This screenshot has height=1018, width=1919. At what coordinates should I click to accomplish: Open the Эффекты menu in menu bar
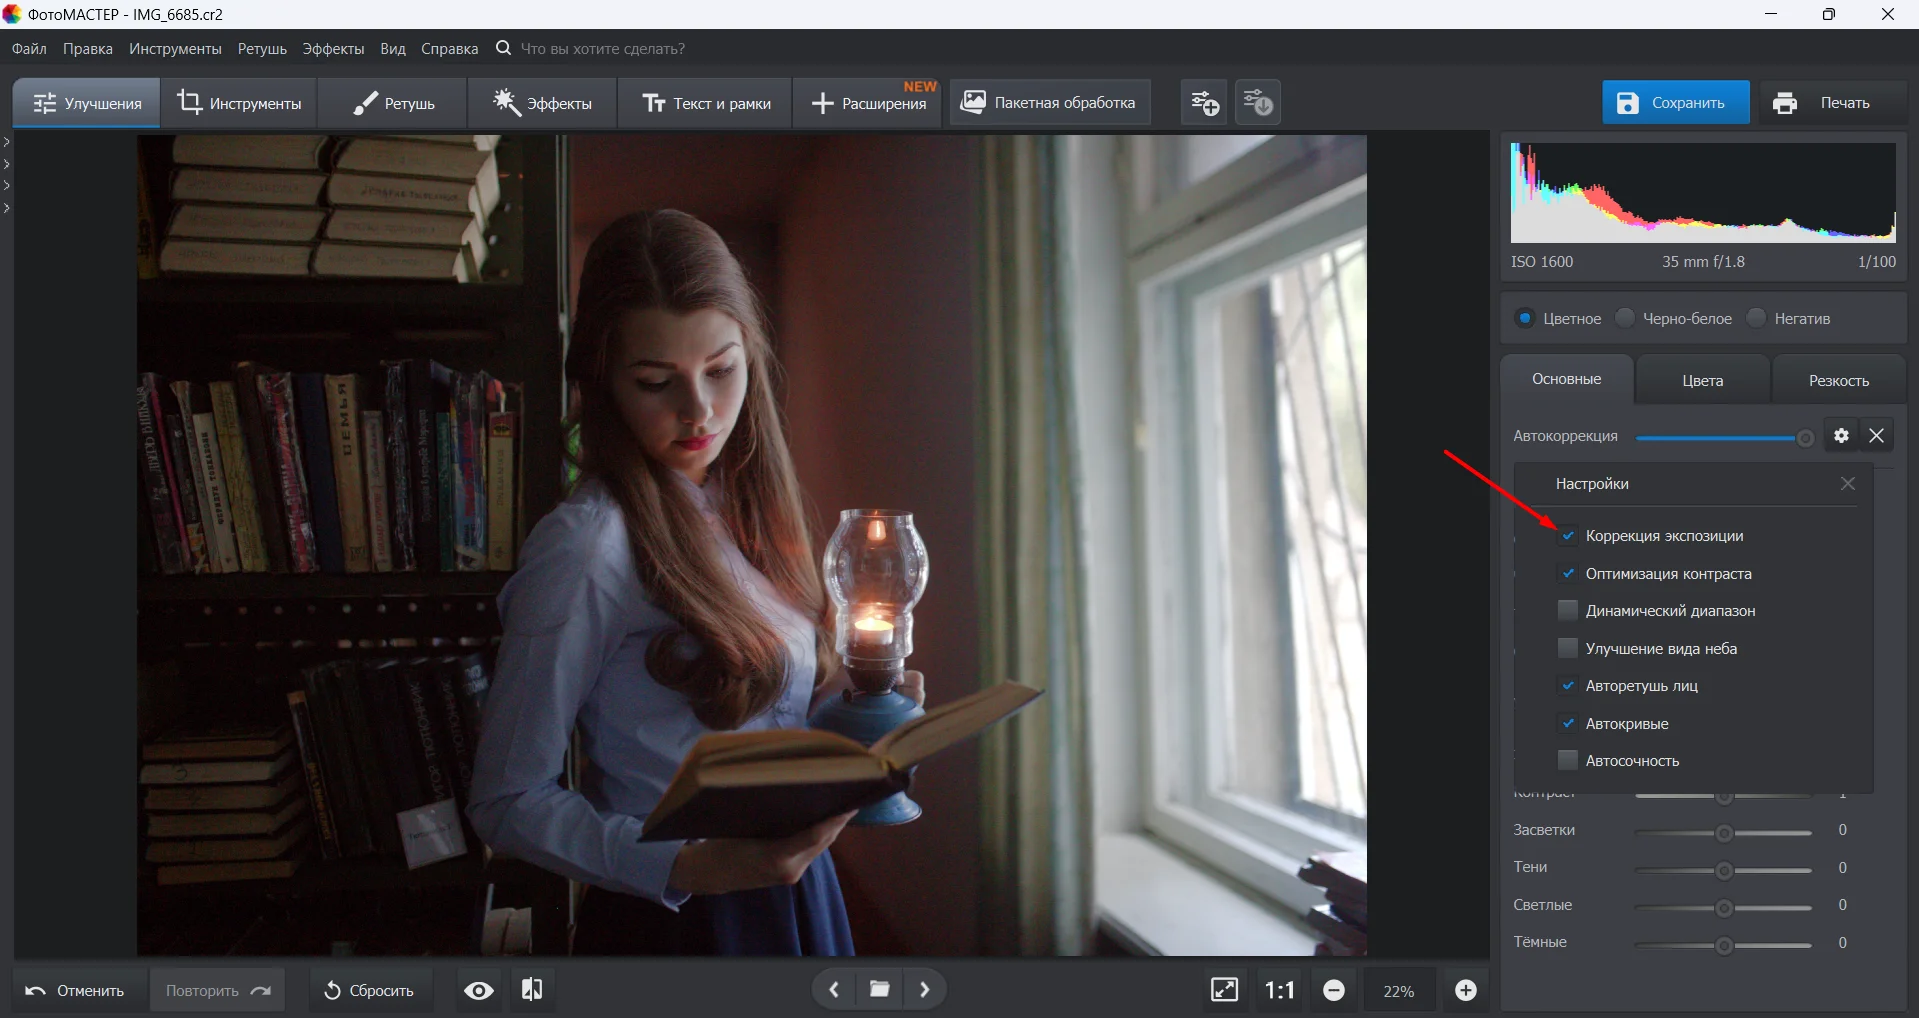(x=333, y=48)
